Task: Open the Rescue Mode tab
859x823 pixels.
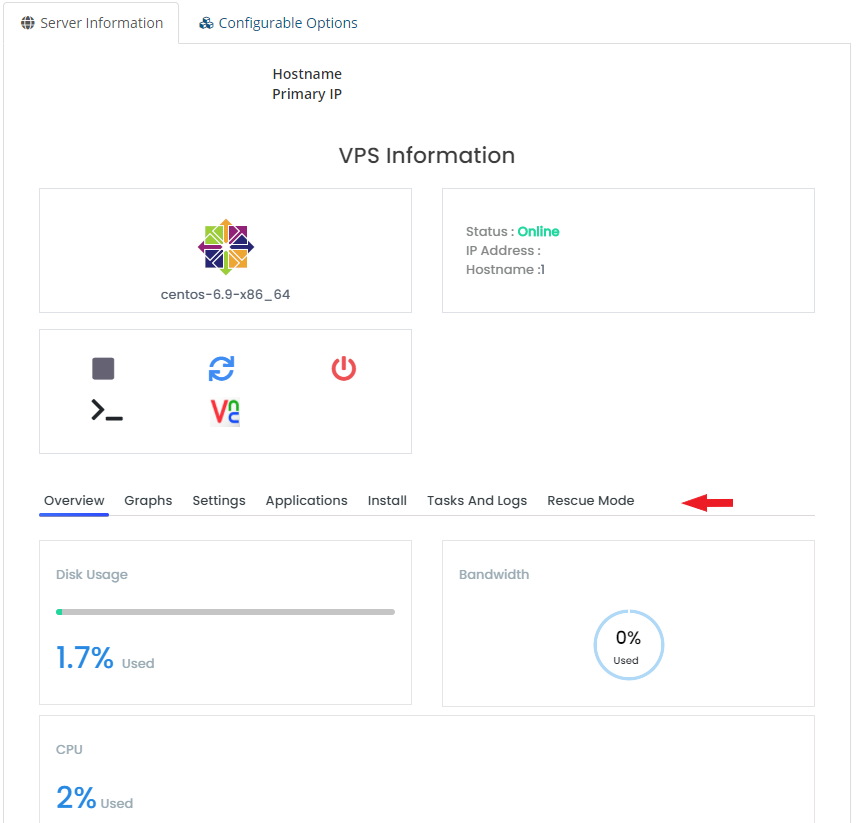Action: point(590,501)
